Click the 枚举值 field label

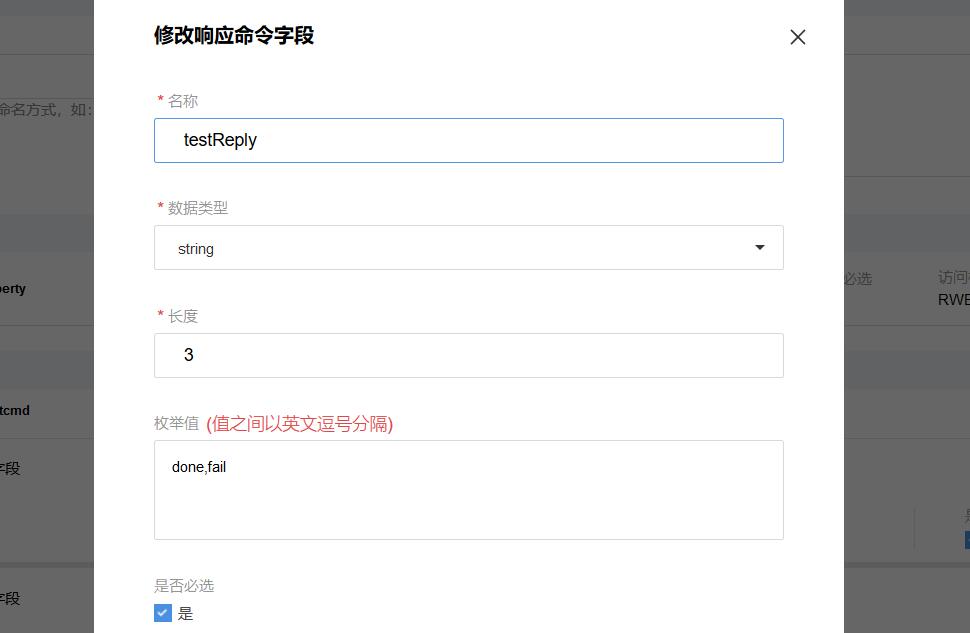coord(176,423)
